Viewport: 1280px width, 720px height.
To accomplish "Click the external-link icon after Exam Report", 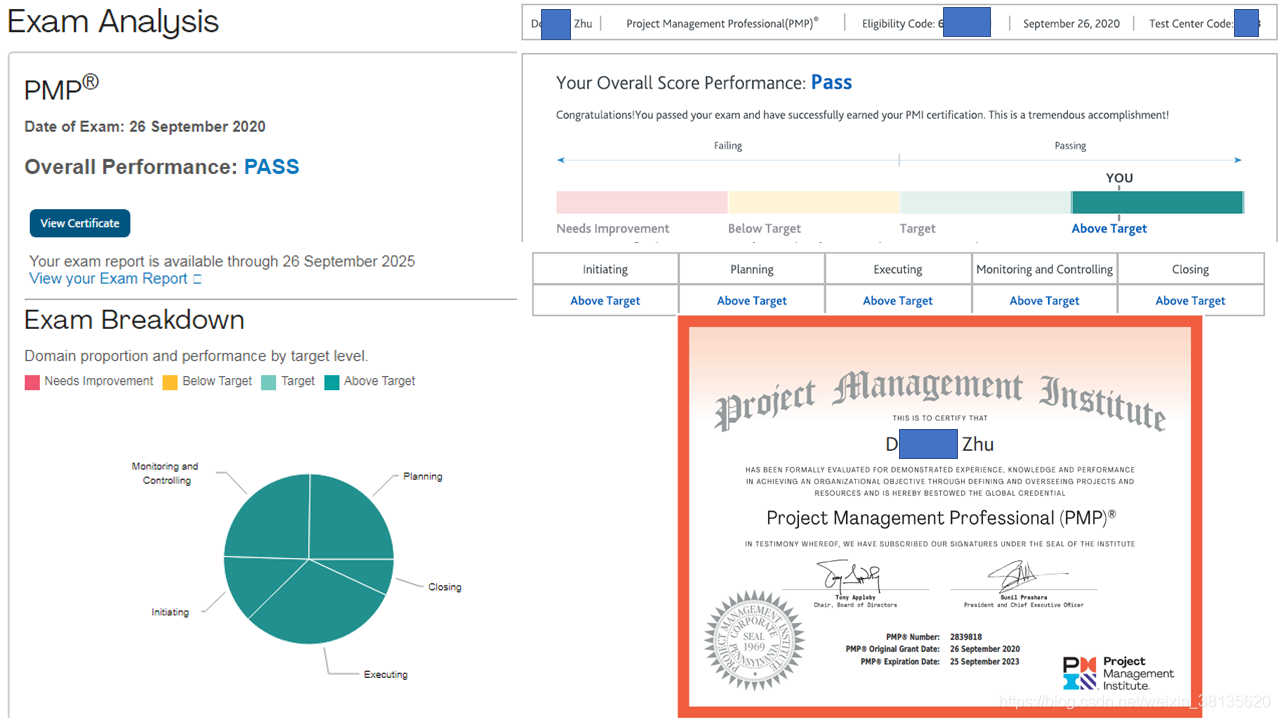I will (x=197, y=279).
